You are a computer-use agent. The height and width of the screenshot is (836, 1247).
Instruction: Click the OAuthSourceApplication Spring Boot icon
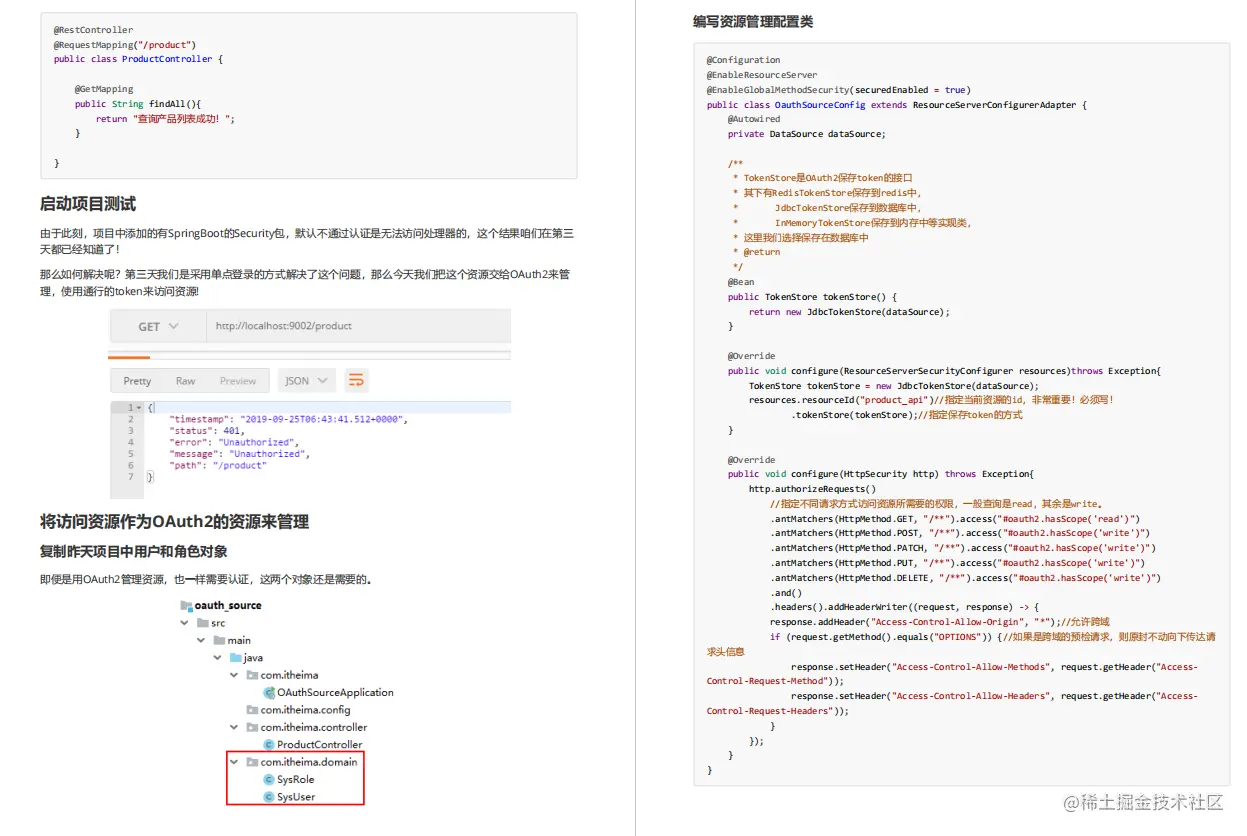tap(269, 693)
